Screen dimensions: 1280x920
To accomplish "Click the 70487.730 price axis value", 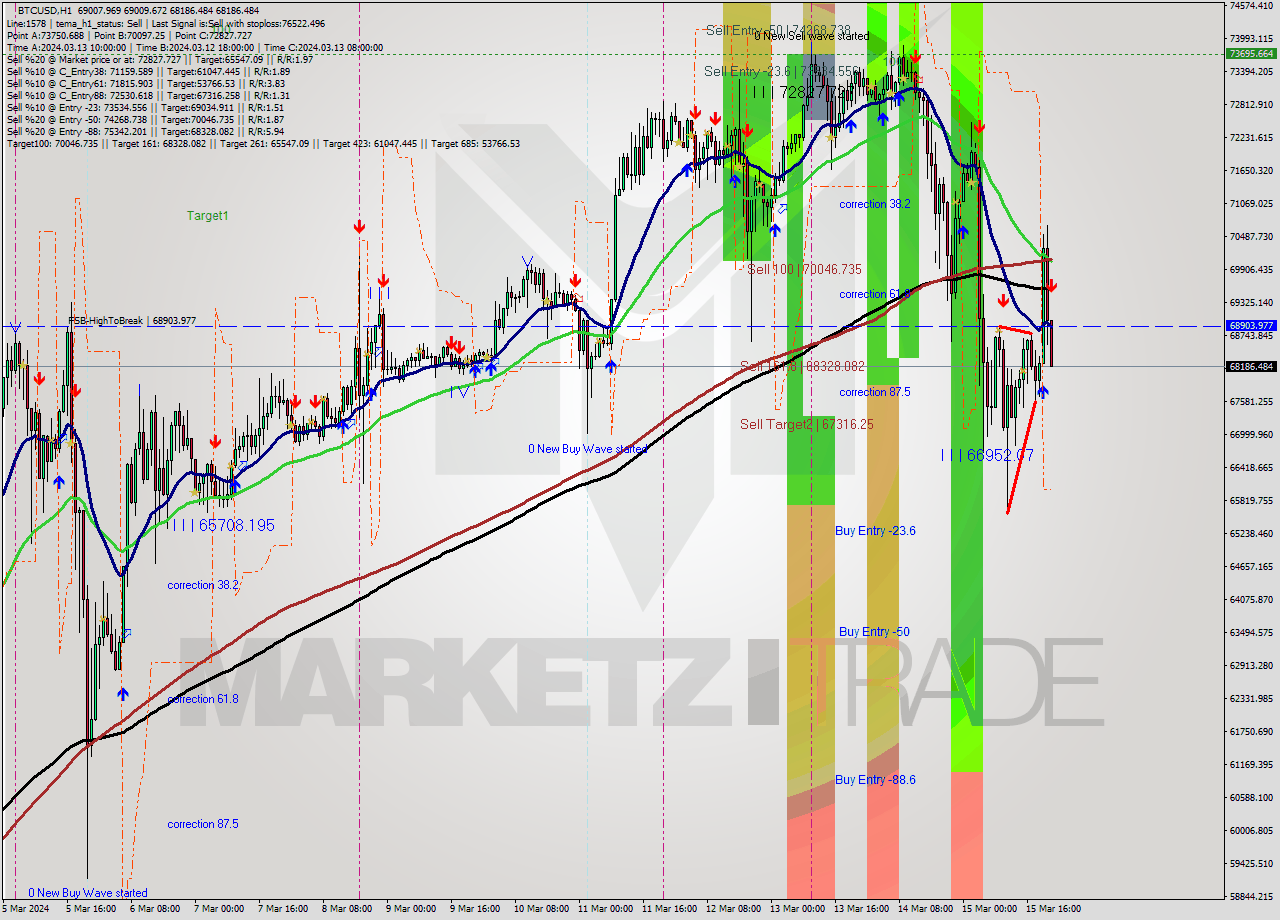I will tap(1251, 236).
